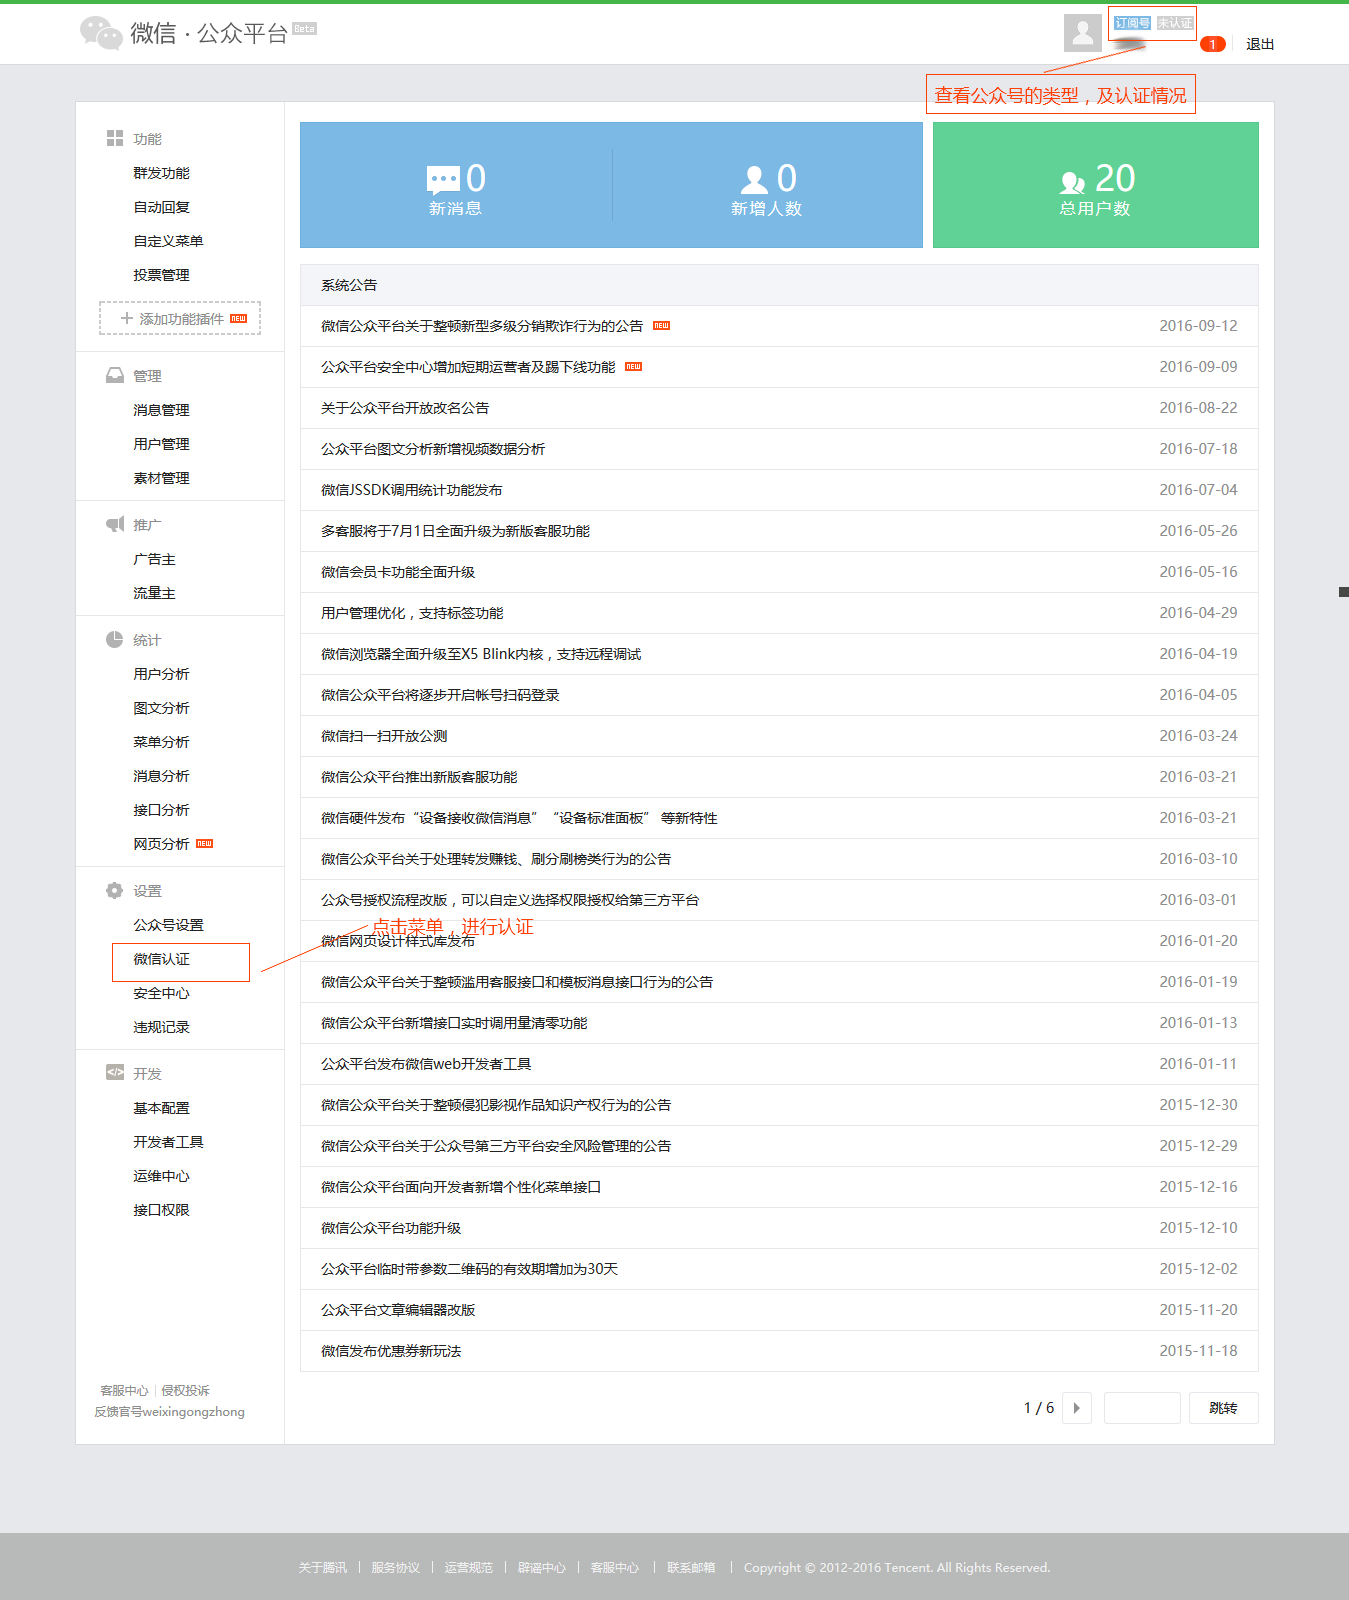Open 流量主 under 推广
1349x1600 pixels.
pyautogui.click(x=154, y=593)
